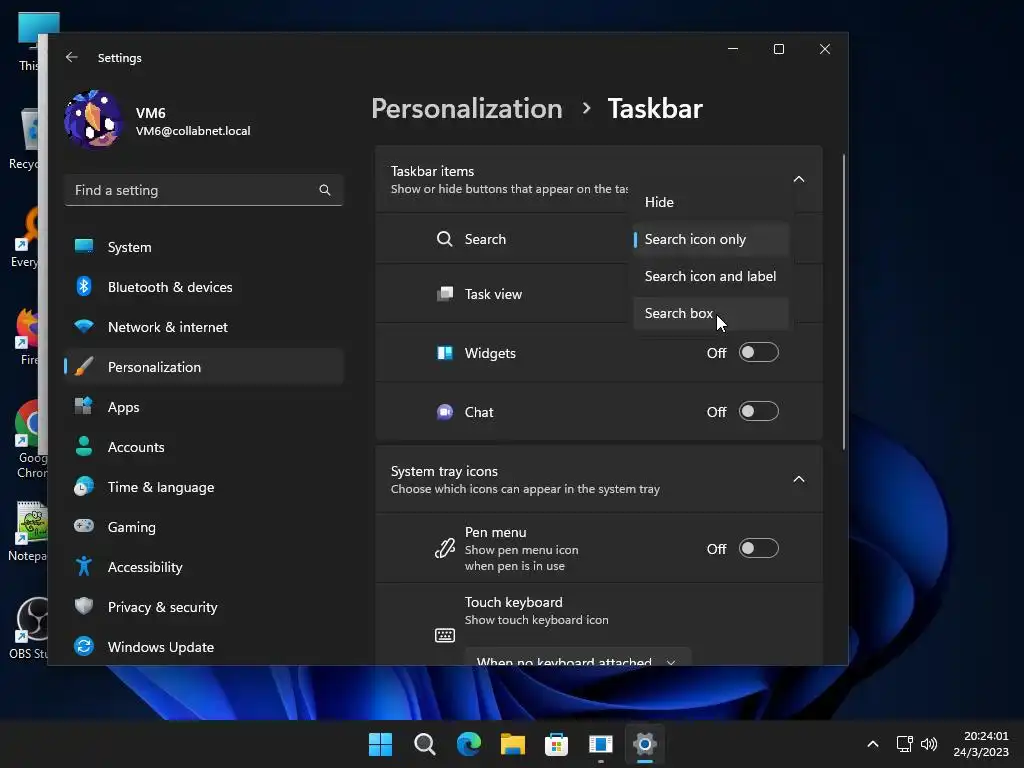
Task: Click the Apps icon in the sidebar
Action: [84, 406]
